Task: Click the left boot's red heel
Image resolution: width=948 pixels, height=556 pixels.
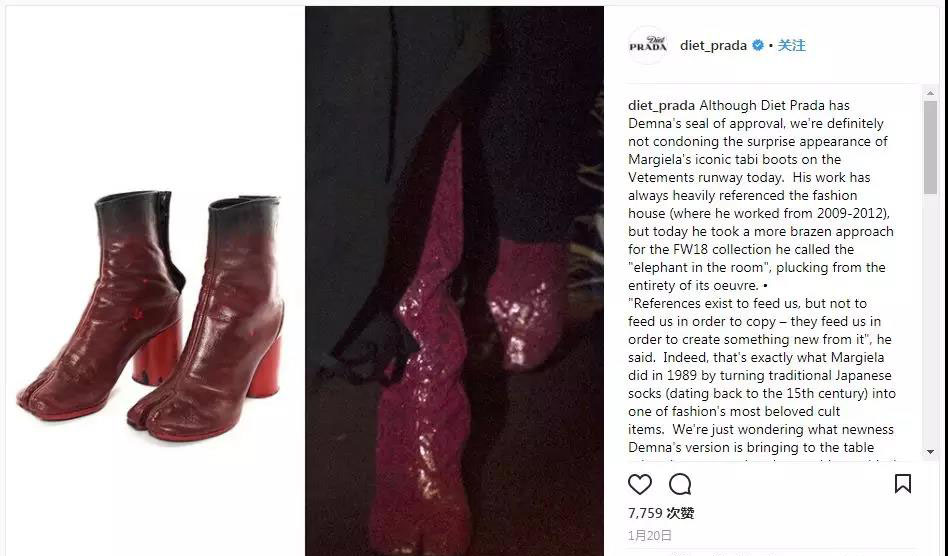Action: click(x=157, y=352)
